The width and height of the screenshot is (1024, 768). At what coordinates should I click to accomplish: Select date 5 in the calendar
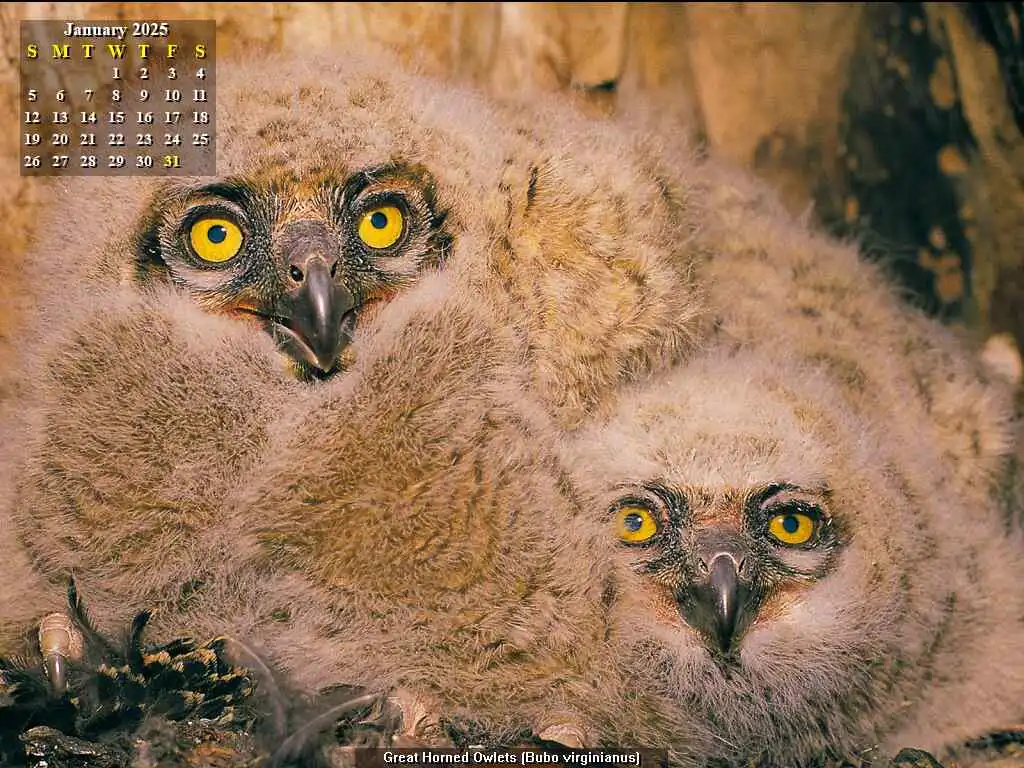pos(32,95)
